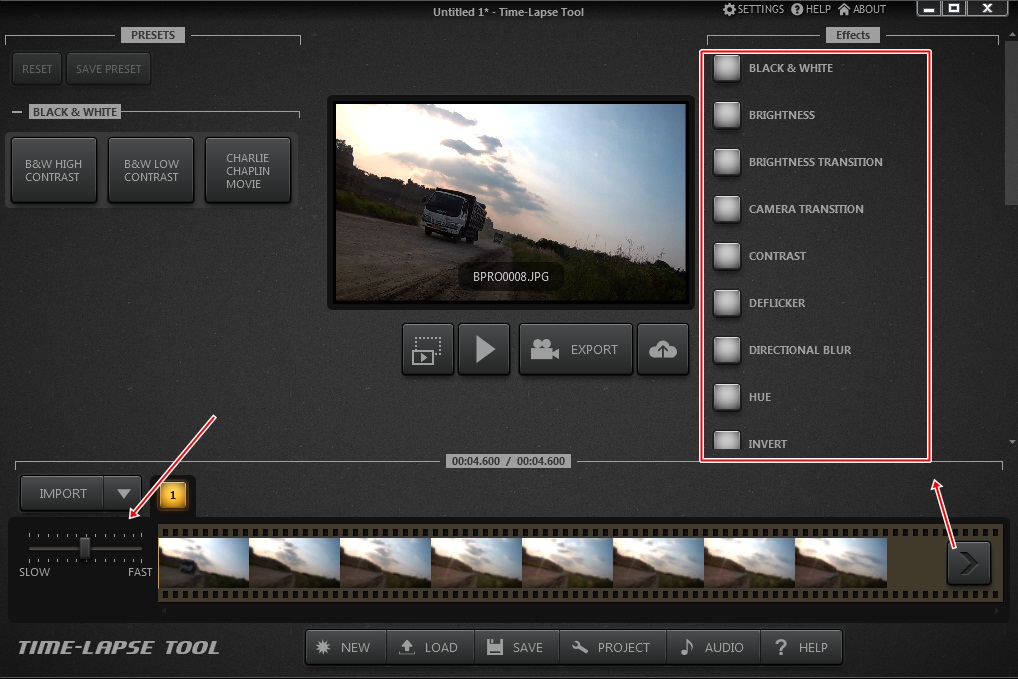This screenshot has height=679, width=1018.
Task: Click the Effects panel header
Action: pyautogui.click(x=852, y=35)
